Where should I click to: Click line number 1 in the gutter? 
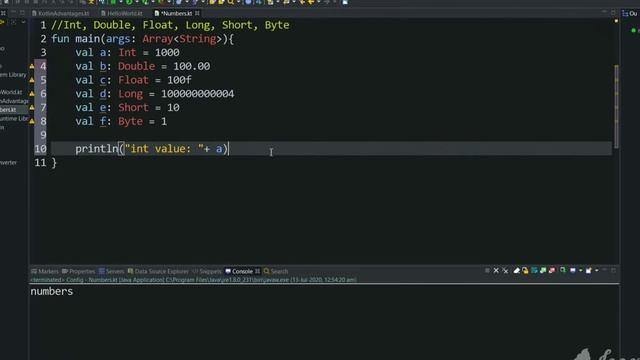coord(43,25)
